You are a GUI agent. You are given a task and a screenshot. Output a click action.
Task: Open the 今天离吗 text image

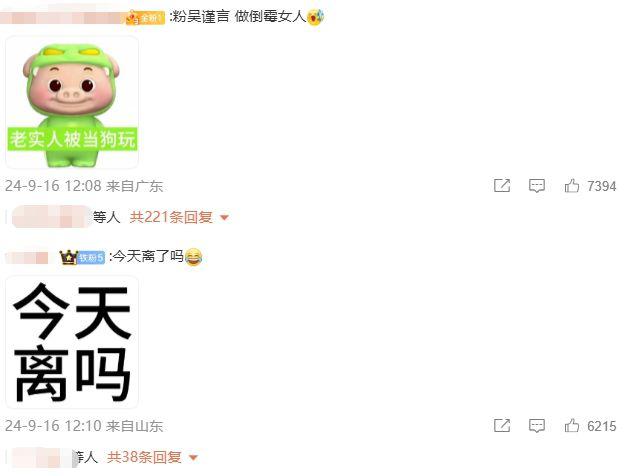(x=72, y=342)
